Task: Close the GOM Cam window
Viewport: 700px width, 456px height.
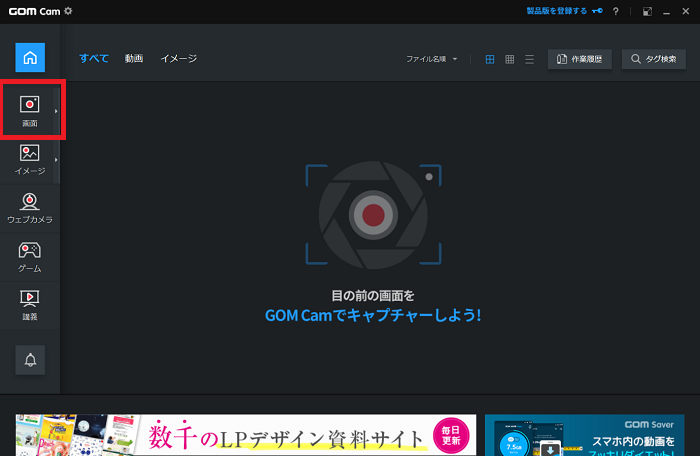Action: [686, 12]
